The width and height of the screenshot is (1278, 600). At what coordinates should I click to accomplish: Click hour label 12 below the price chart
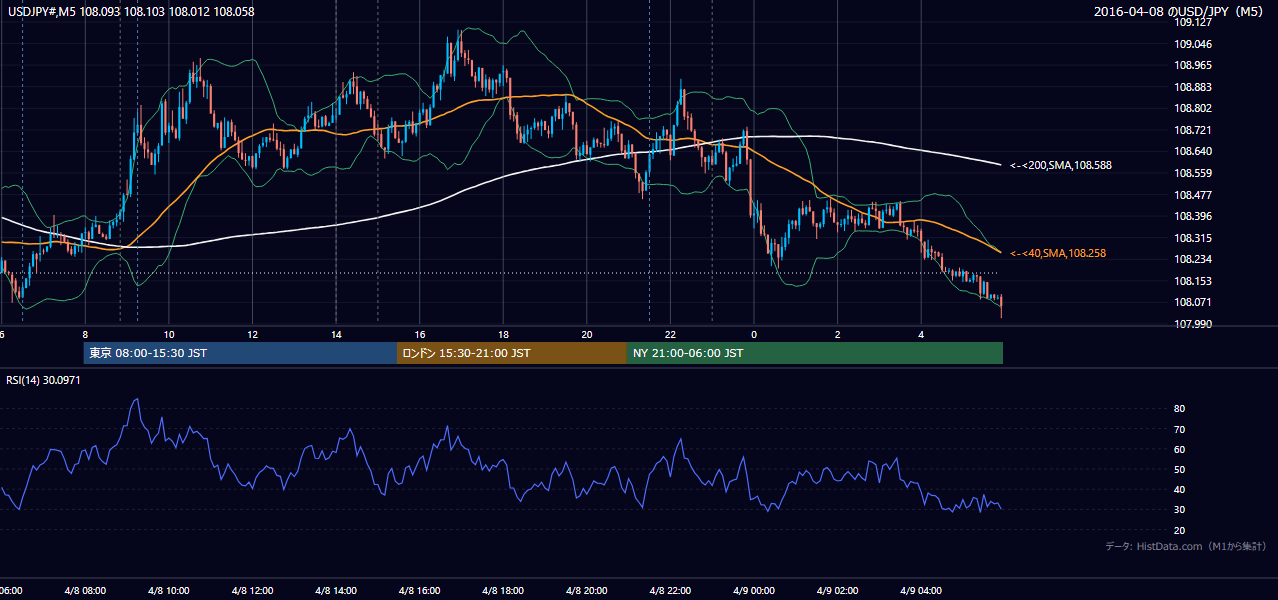[x=253, y=334]
